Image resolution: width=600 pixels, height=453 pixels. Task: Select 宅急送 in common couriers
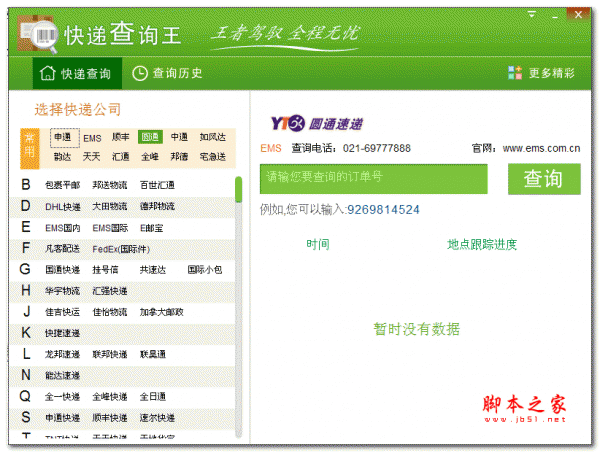tap(212, 156)
